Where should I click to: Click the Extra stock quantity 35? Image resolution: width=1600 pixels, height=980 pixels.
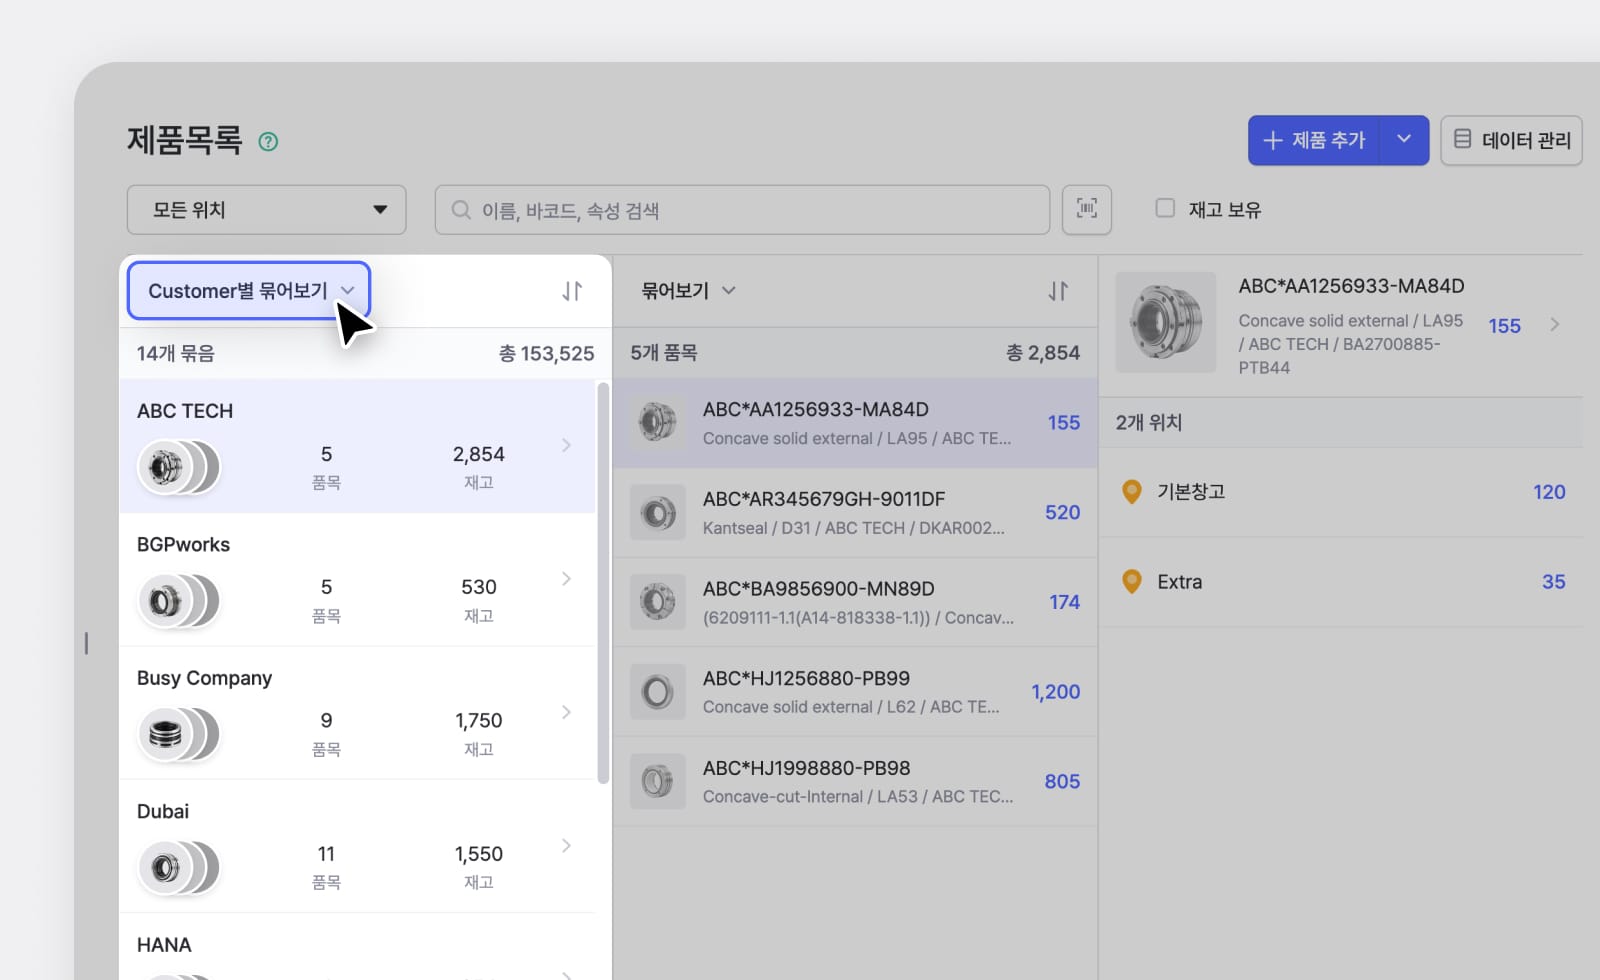pyautogui.click(x=1554, y=582)
